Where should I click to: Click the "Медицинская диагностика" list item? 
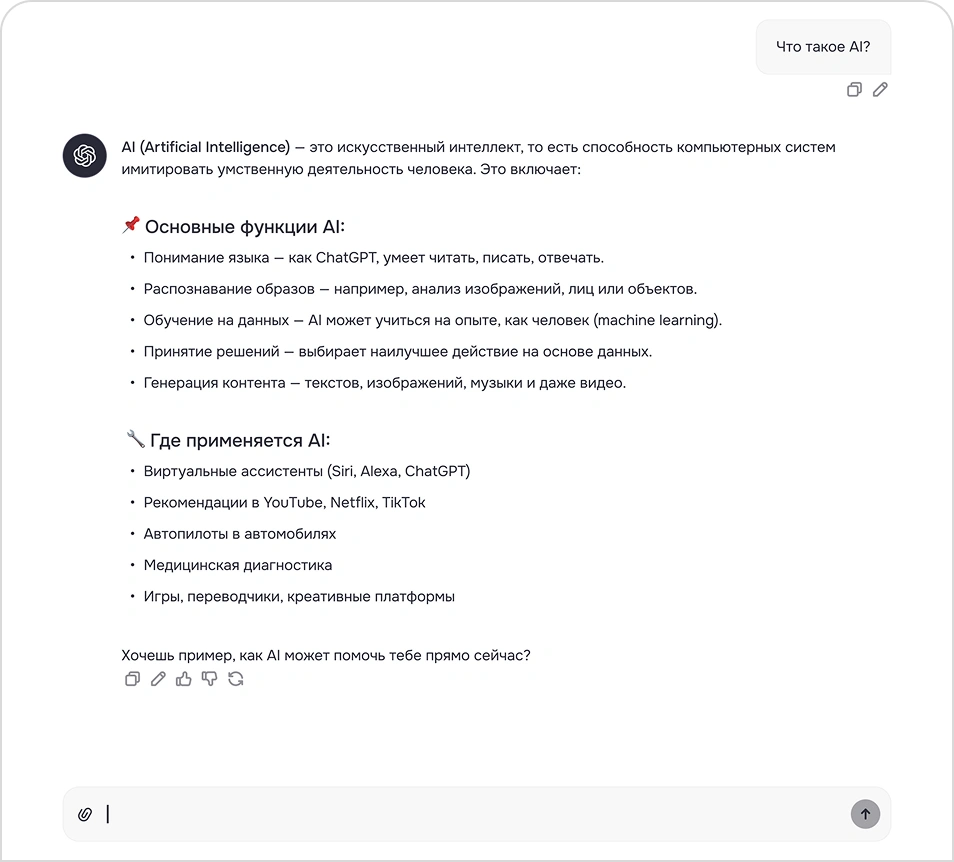point(238,565)
